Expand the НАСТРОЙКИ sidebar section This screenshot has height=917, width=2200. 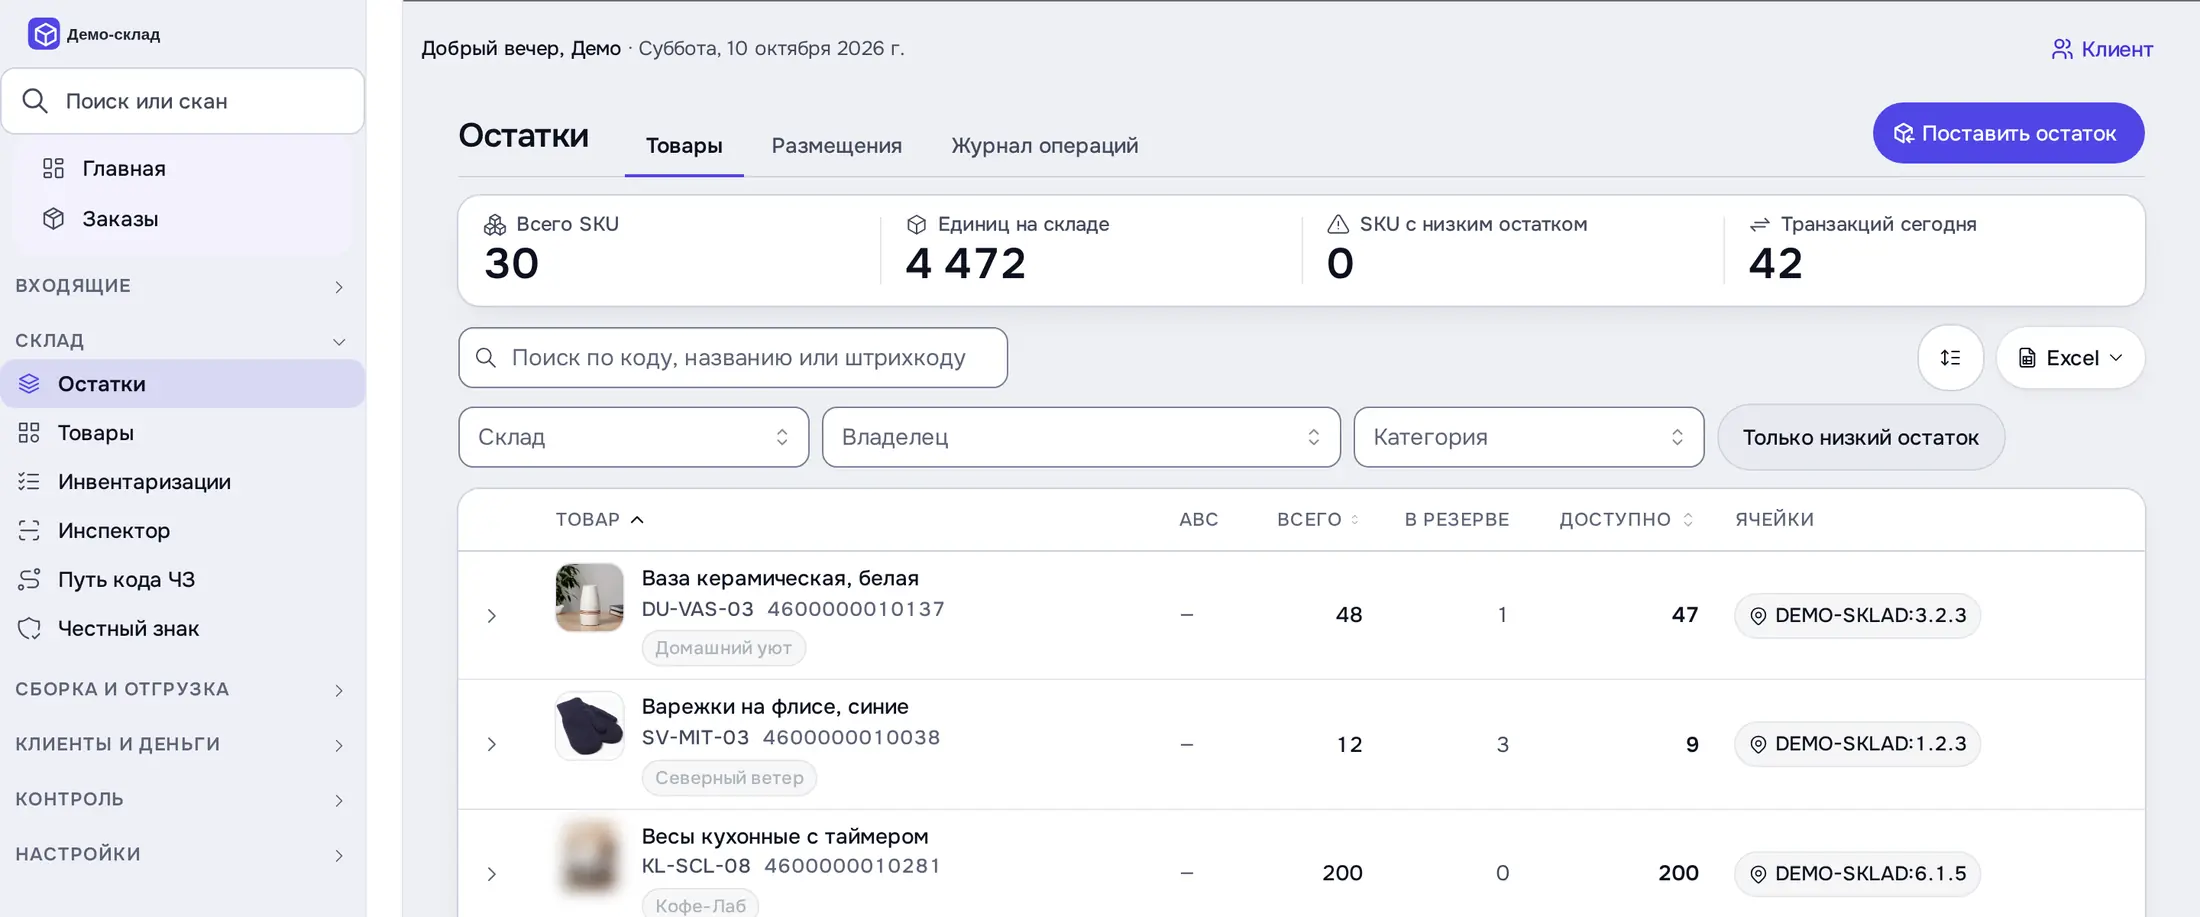[x=182, y=854]
